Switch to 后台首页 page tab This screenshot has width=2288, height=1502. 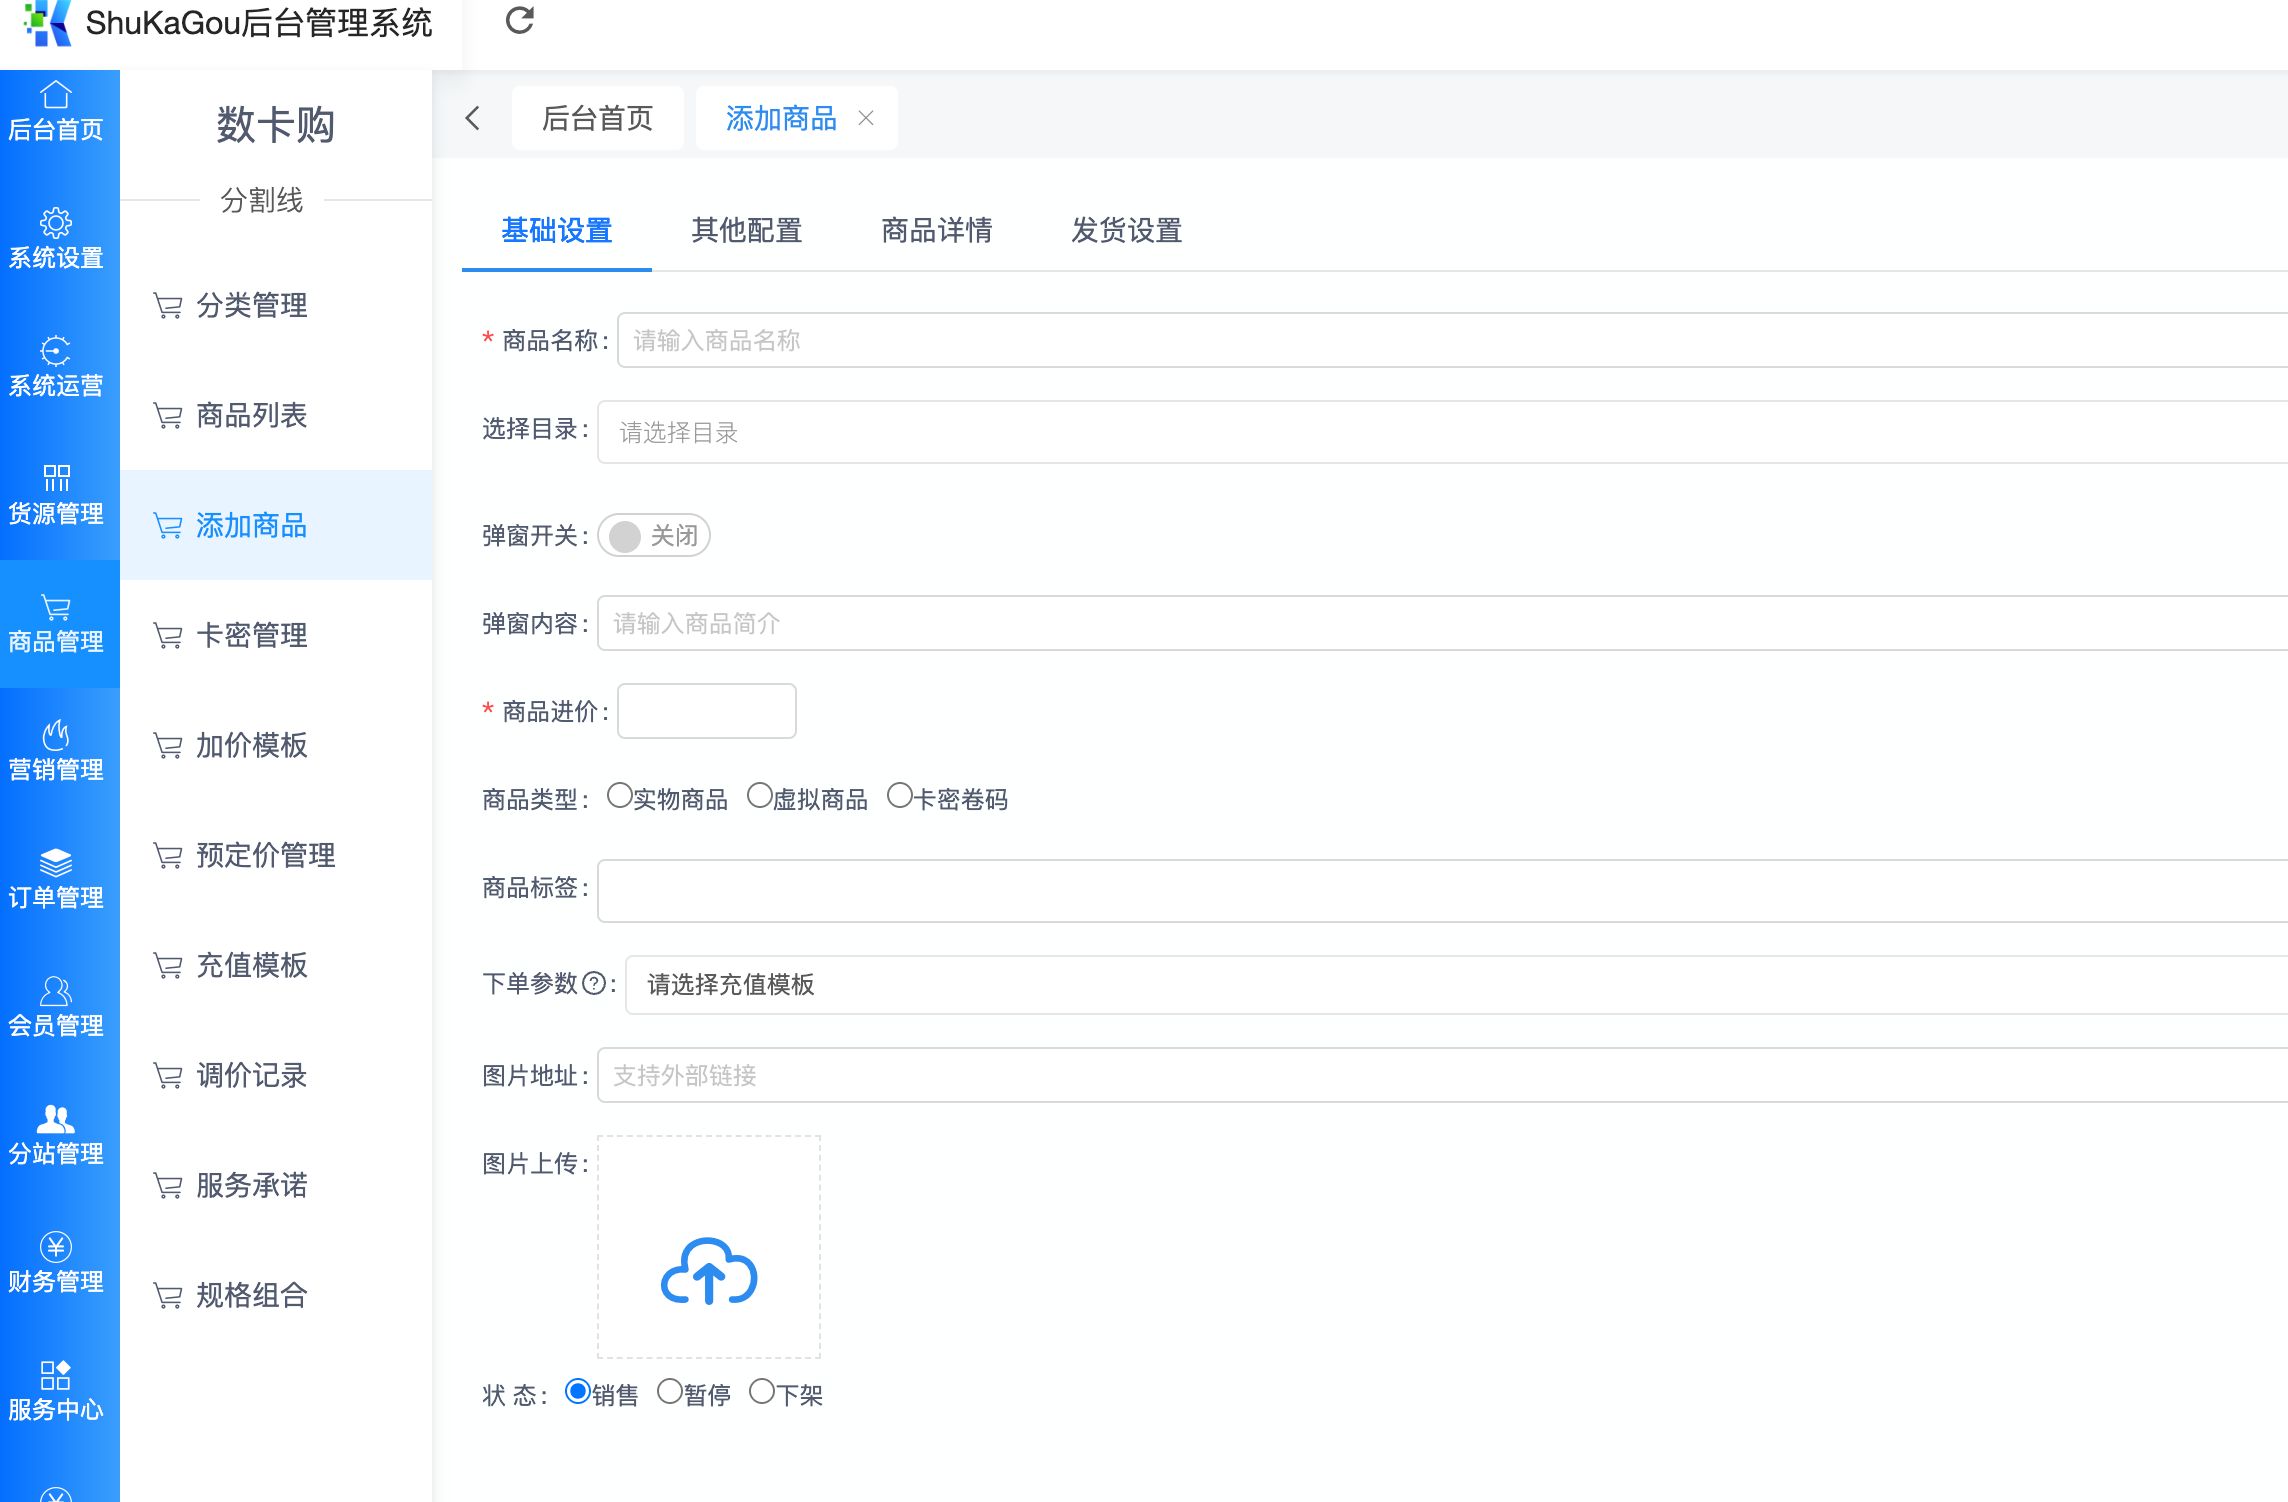point(598,118)
